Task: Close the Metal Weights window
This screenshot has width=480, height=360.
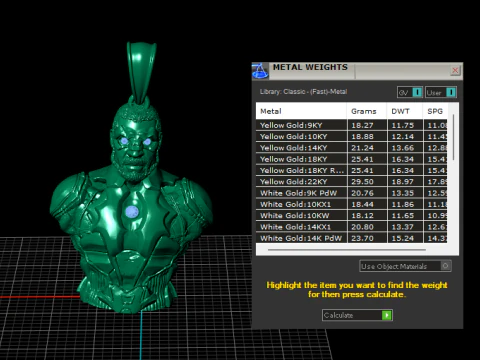Action: pos(455,70)
